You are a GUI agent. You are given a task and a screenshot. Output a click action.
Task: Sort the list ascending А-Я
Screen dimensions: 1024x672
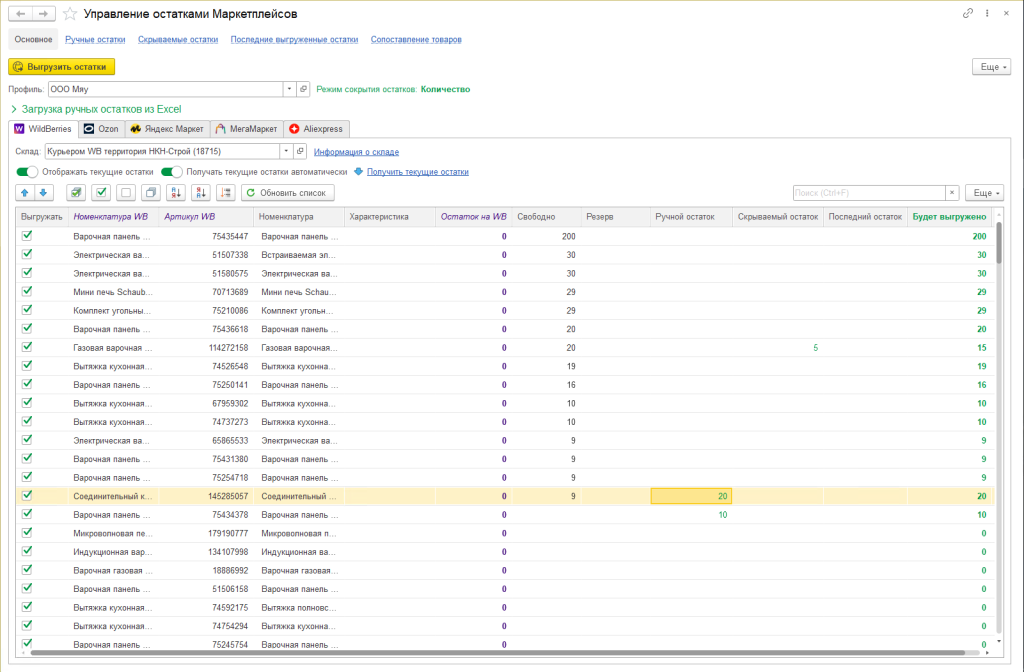tap(176, 193)
